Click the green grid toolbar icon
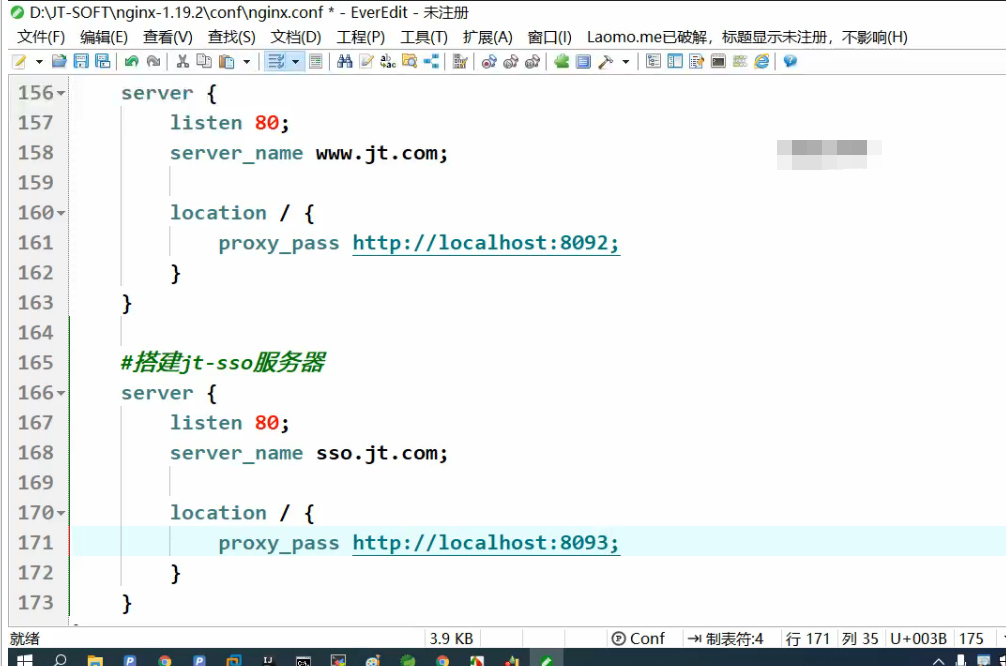Image resolution: width=1006 pixels, height=666 pixels. tap(740, 62)
